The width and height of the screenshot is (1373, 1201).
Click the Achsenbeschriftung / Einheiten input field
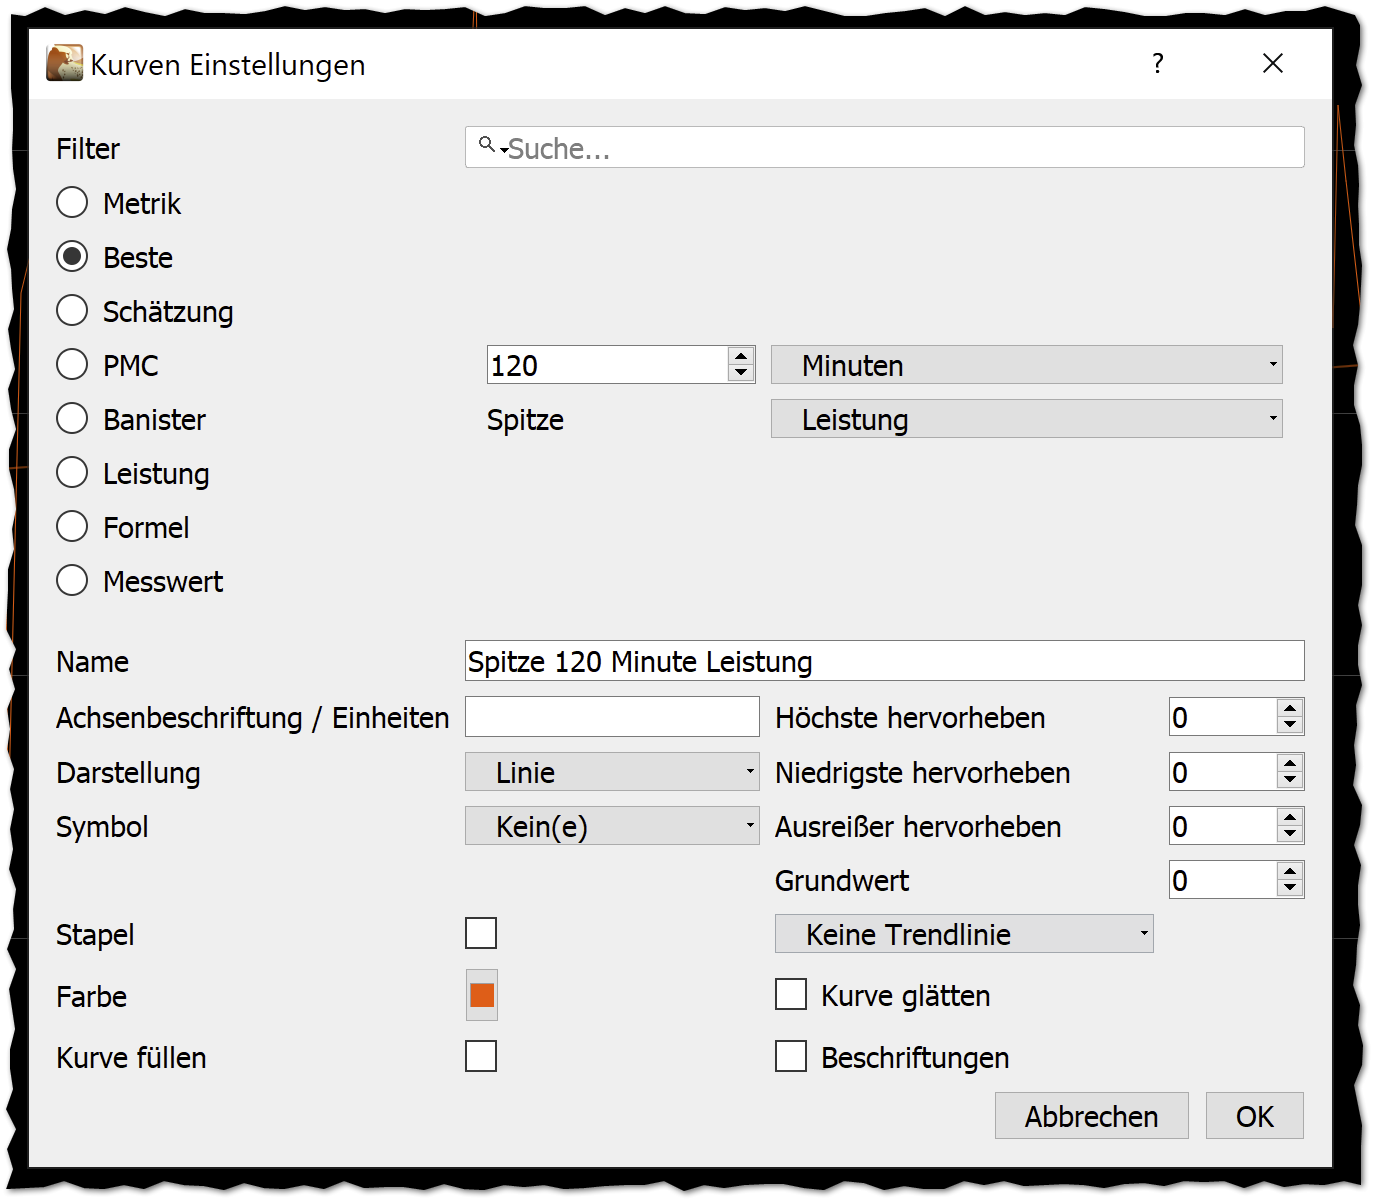pos(612,717)
